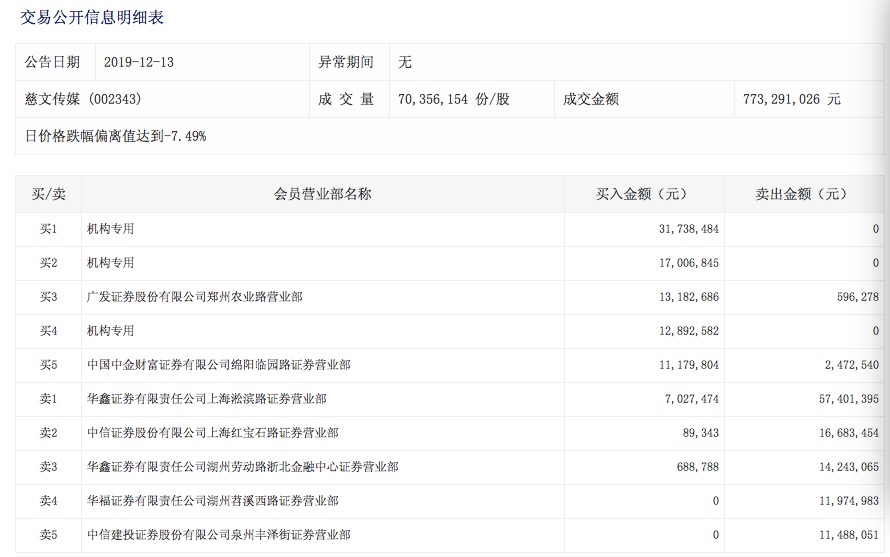Click 中信证券股份有限公司上海红宝石路证券营业部
Screen dimensions: 890x557
tap(213, 433)
